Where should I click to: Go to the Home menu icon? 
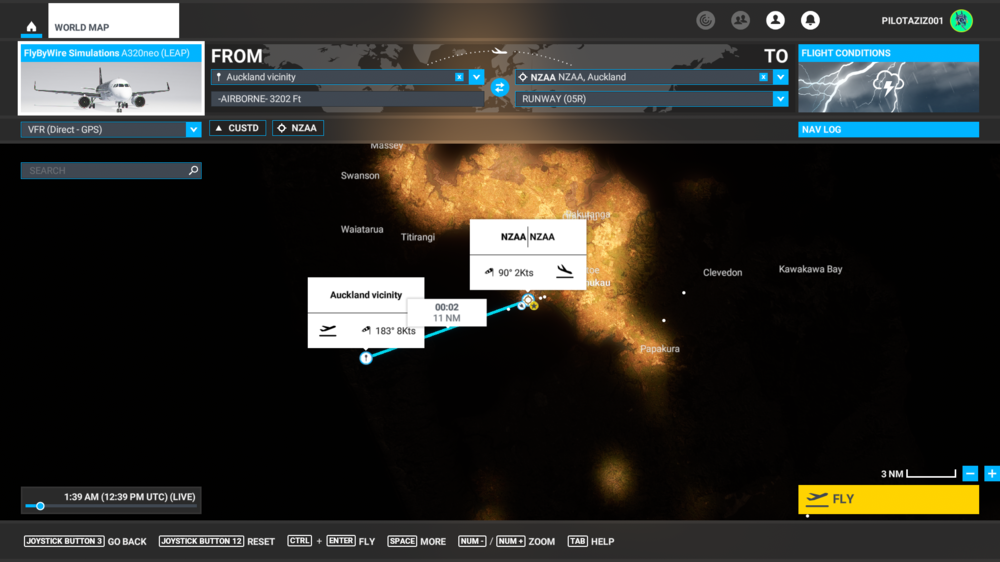click(31, 27)
